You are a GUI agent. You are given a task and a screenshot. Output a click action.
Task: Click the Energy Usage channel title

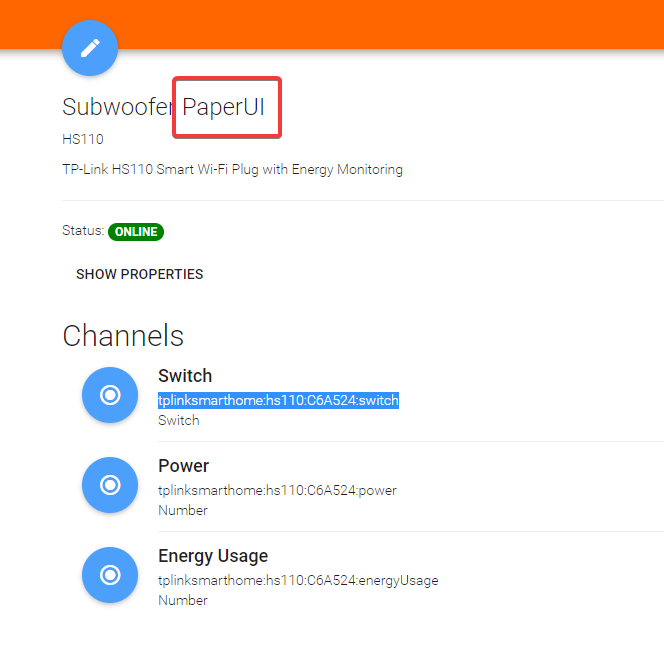pyautogui.click(x=213, y=556)
